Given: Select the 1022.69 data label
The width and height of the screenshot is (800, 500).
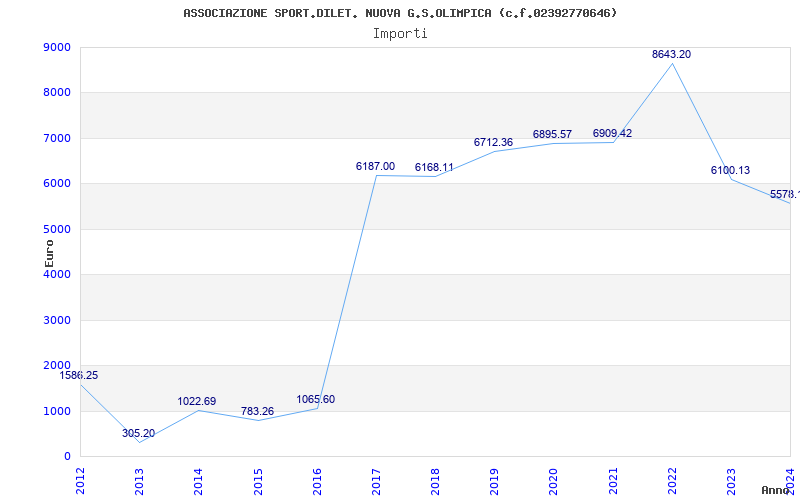Looking at the screenshot, I should pyautogui.click(x=196, y=402).
